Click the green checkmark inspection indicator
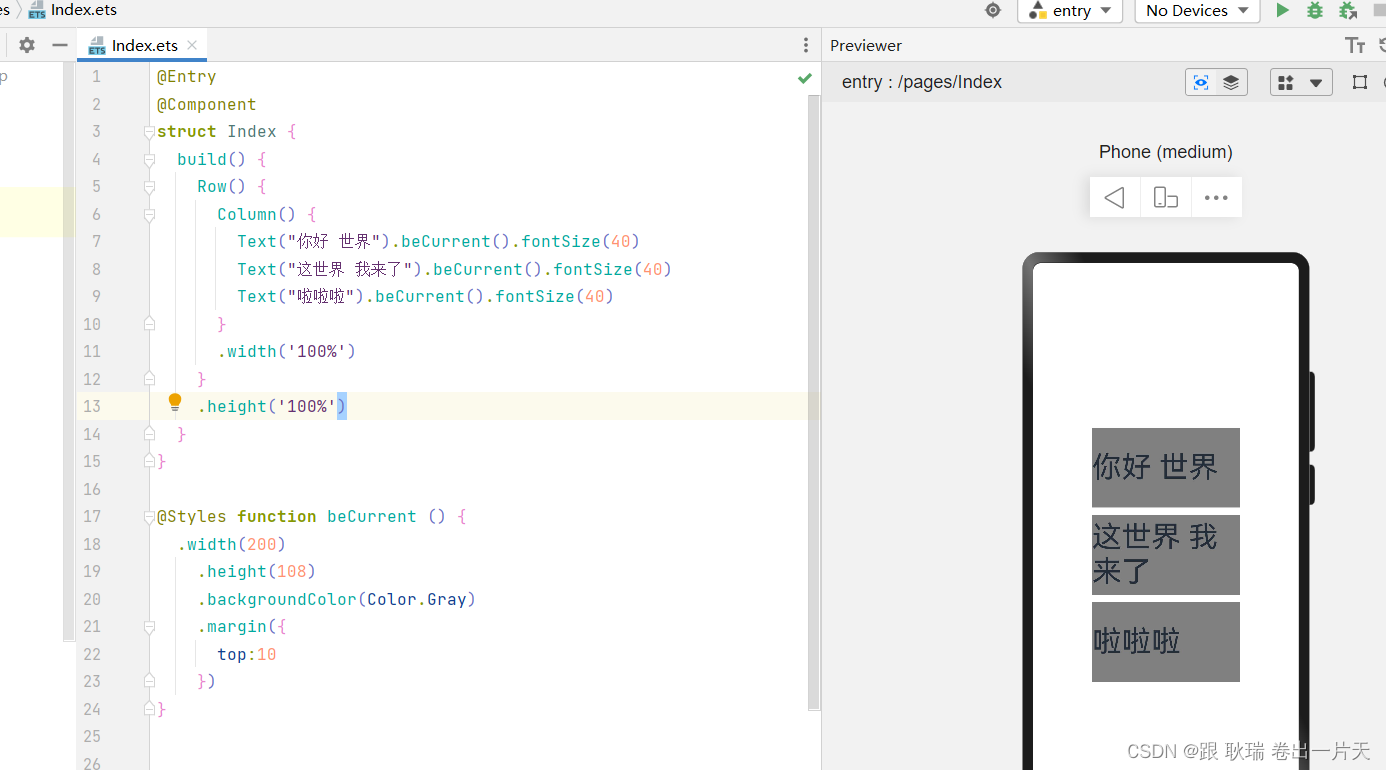The image size is (1386, 770). tap(805, 78)
